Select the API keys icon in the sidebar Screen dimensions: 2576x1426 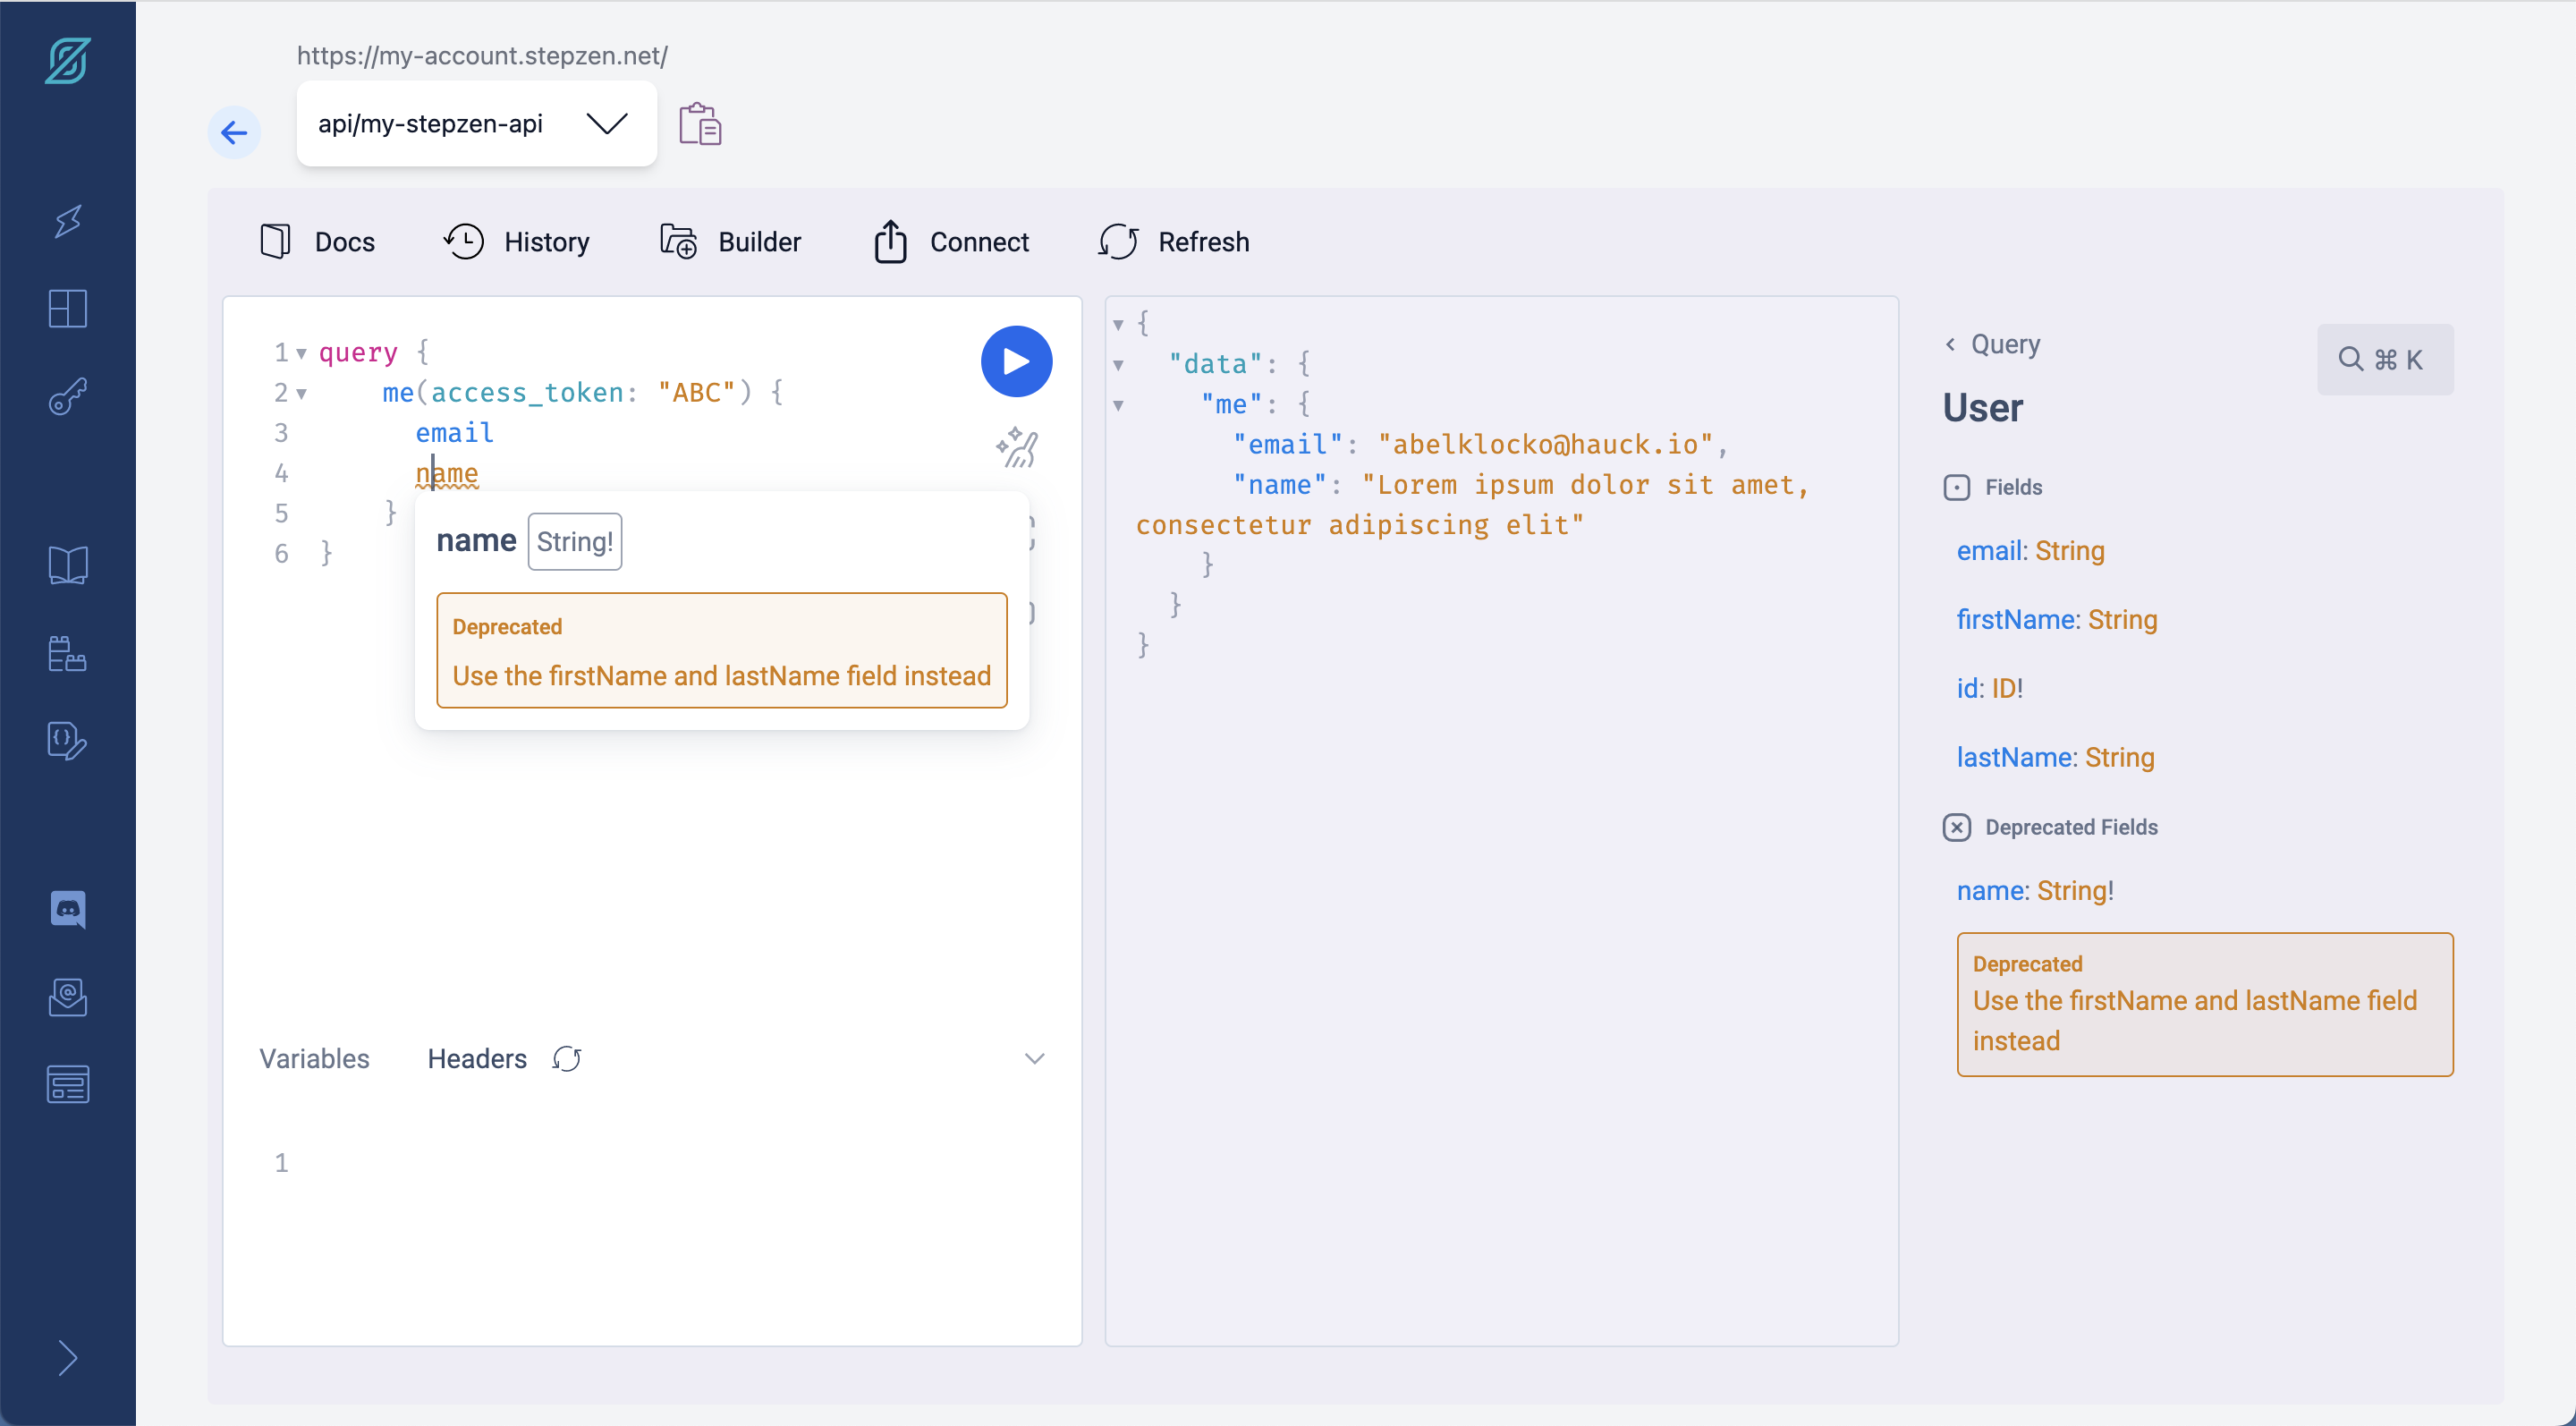tap(67, 397)
